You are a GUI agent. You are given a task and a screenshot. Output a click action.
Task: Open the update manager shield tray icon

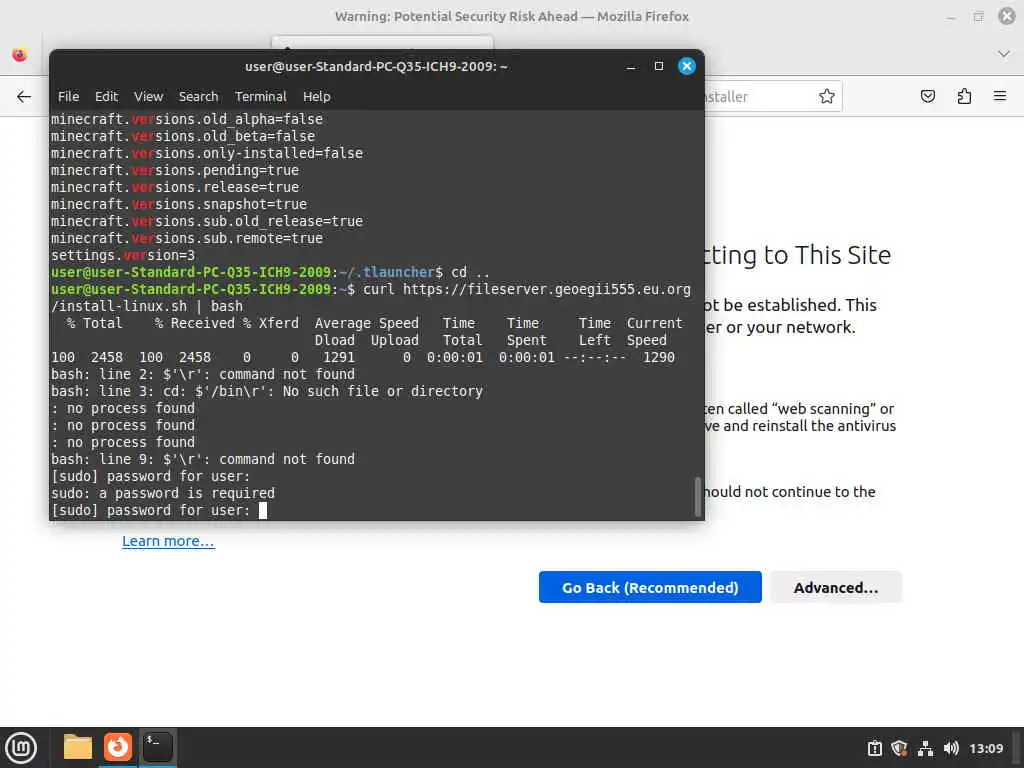point(899,748)
